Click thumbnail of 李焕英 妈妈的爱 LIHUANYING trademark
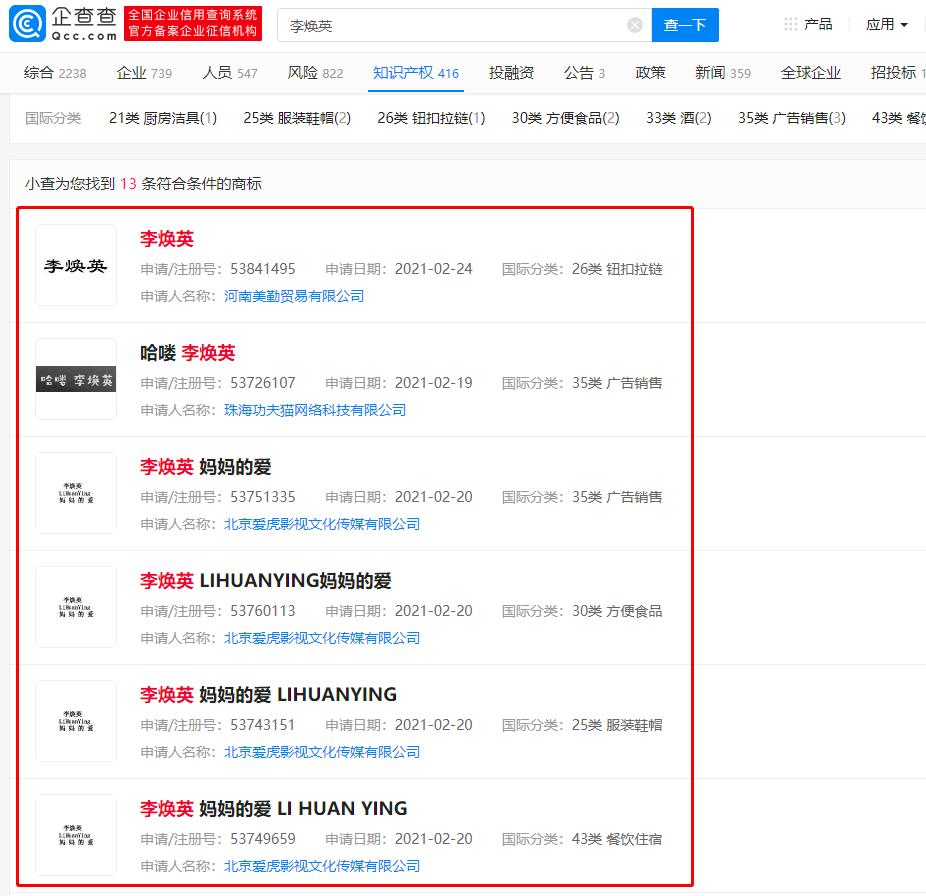This screenshot has width=926, height=896. coord(76,721)
